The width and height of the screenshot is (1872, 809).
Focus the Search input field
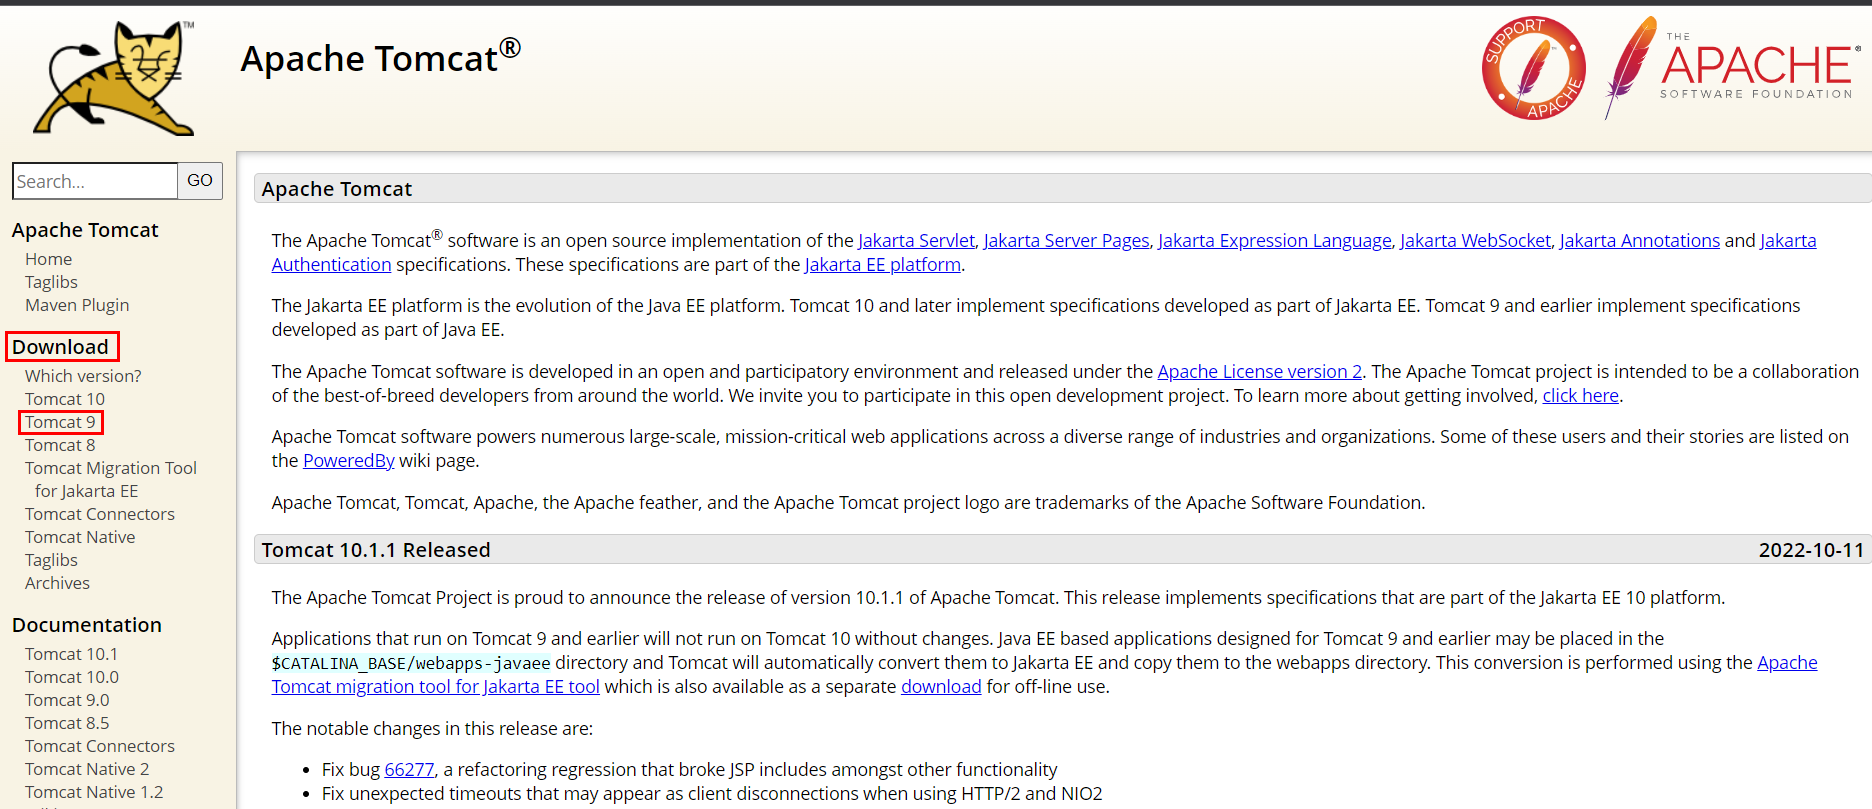[95, 181]
